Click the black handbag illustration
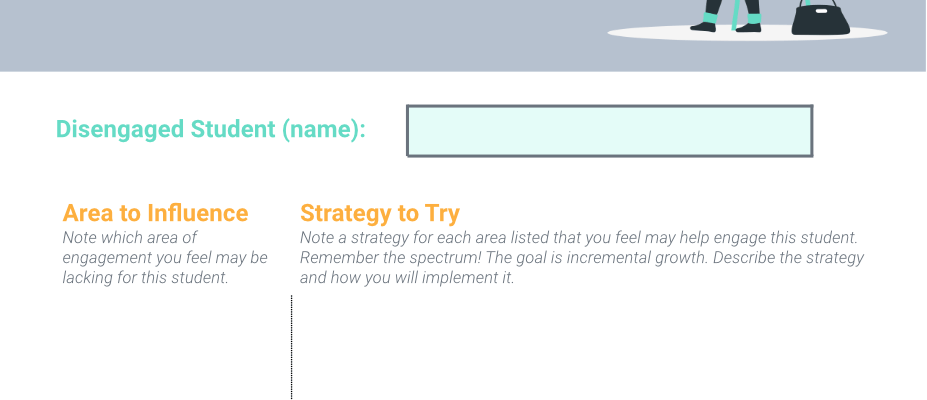The width and height of the screenshot is (927, 400). (x=820, y=18)
